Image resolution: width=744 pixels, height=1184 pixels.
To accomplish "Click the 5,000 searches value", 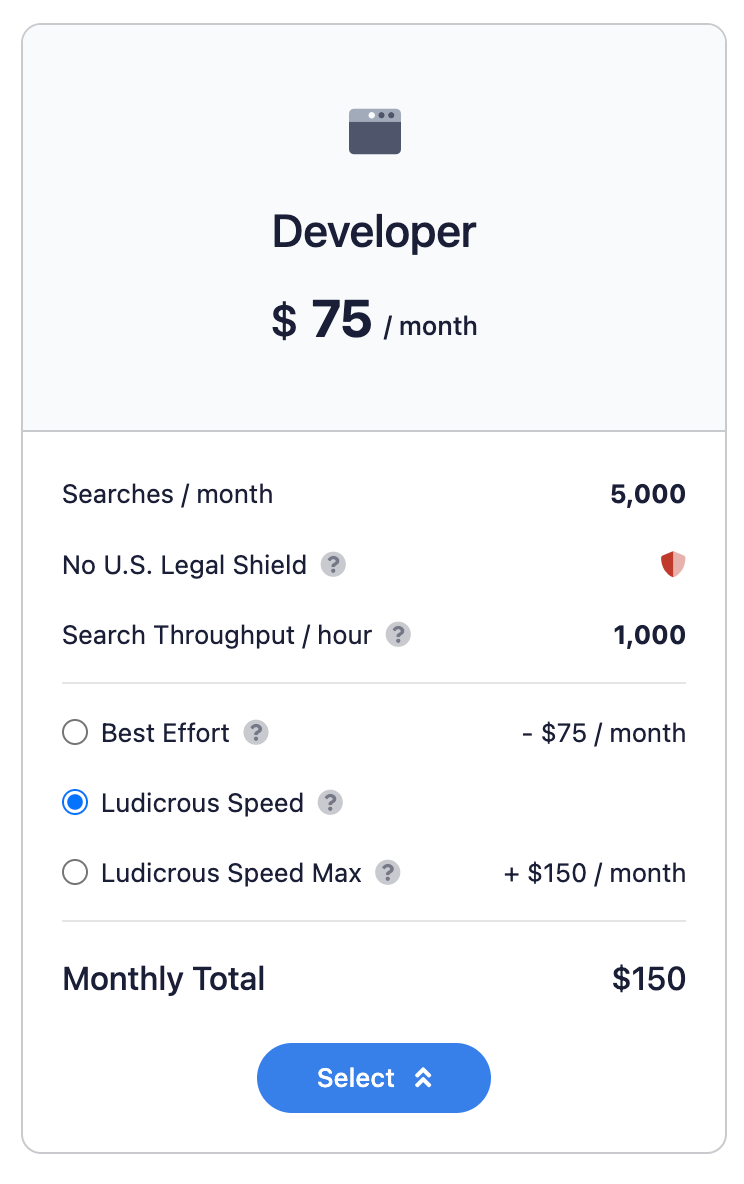I will pyautogui.click(x=647, y=494).
